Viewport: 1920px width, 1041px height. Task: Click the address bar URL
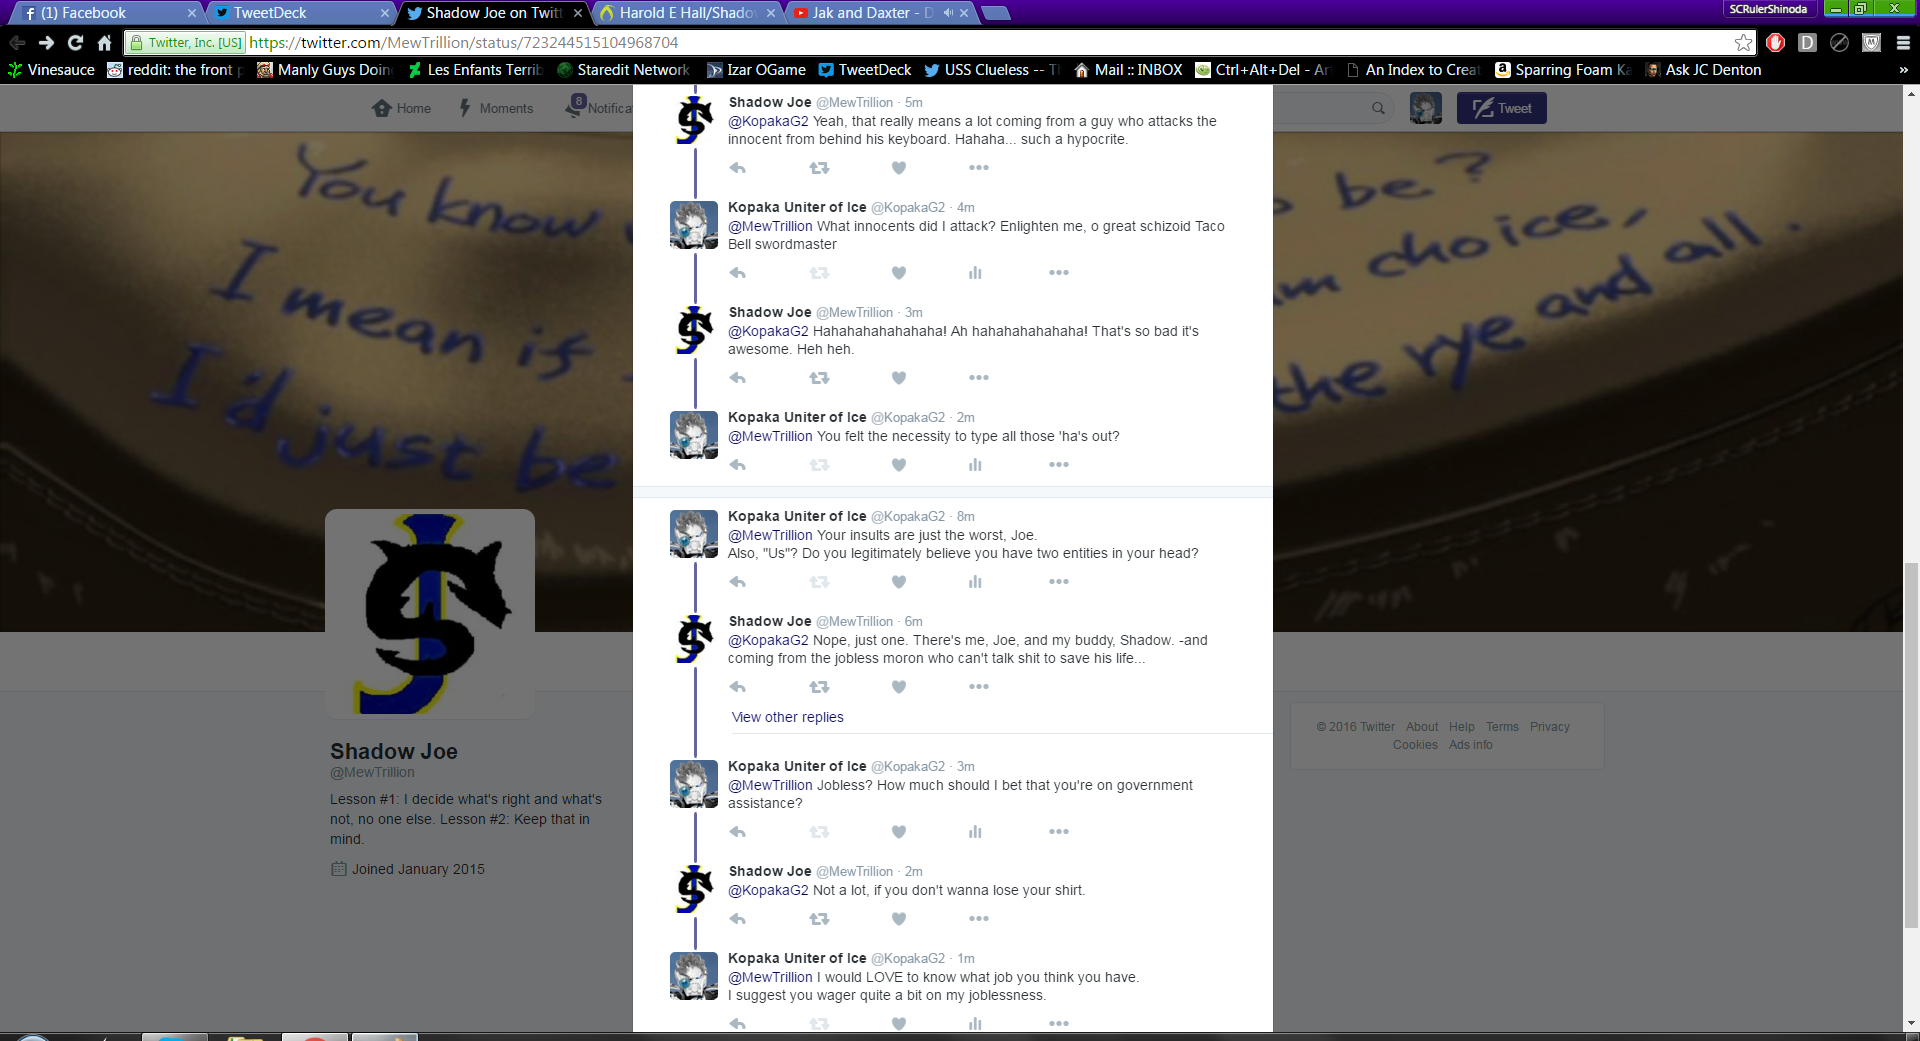pos(464,43)
